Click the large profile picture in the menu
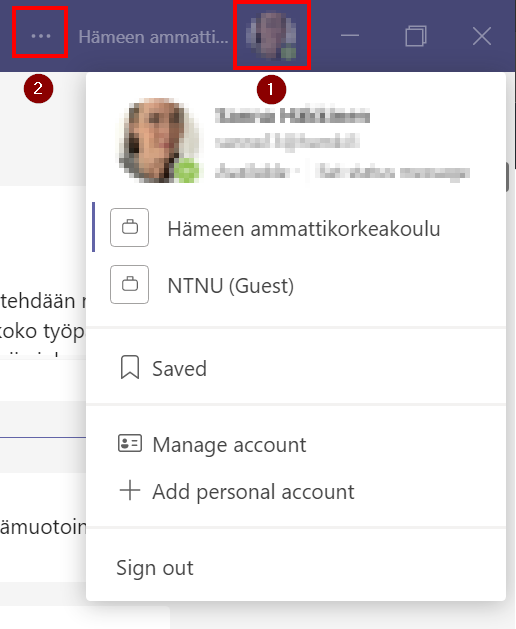 [x=159, y=140]
